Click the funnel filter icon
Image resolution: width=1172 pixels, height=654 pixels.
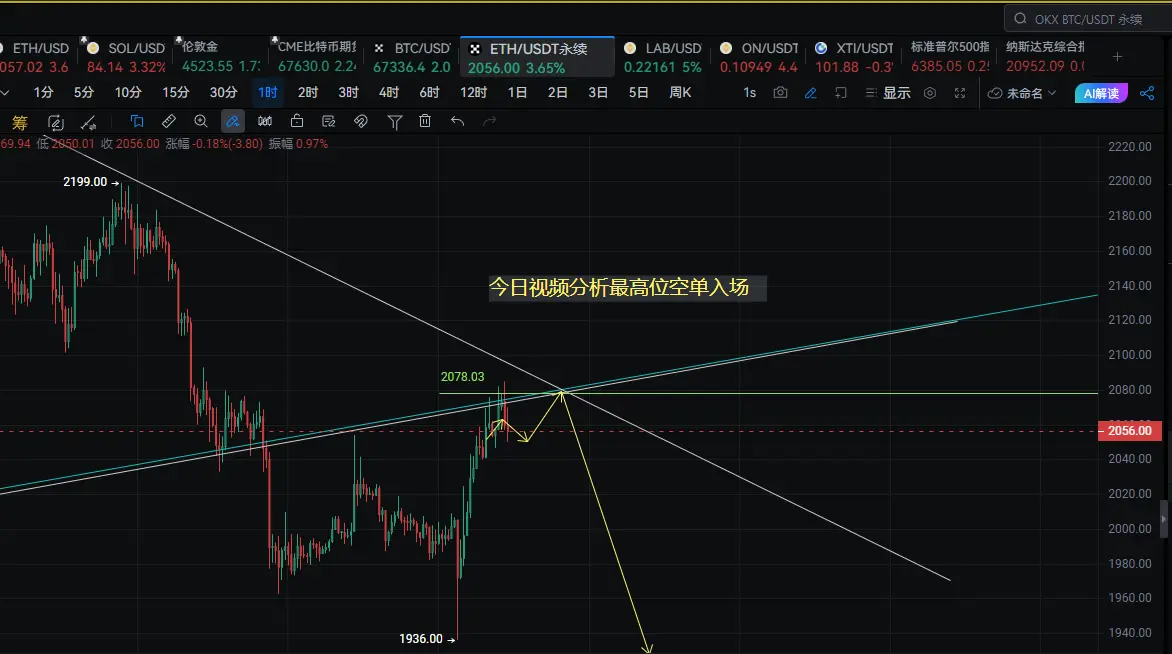point(395,122)
